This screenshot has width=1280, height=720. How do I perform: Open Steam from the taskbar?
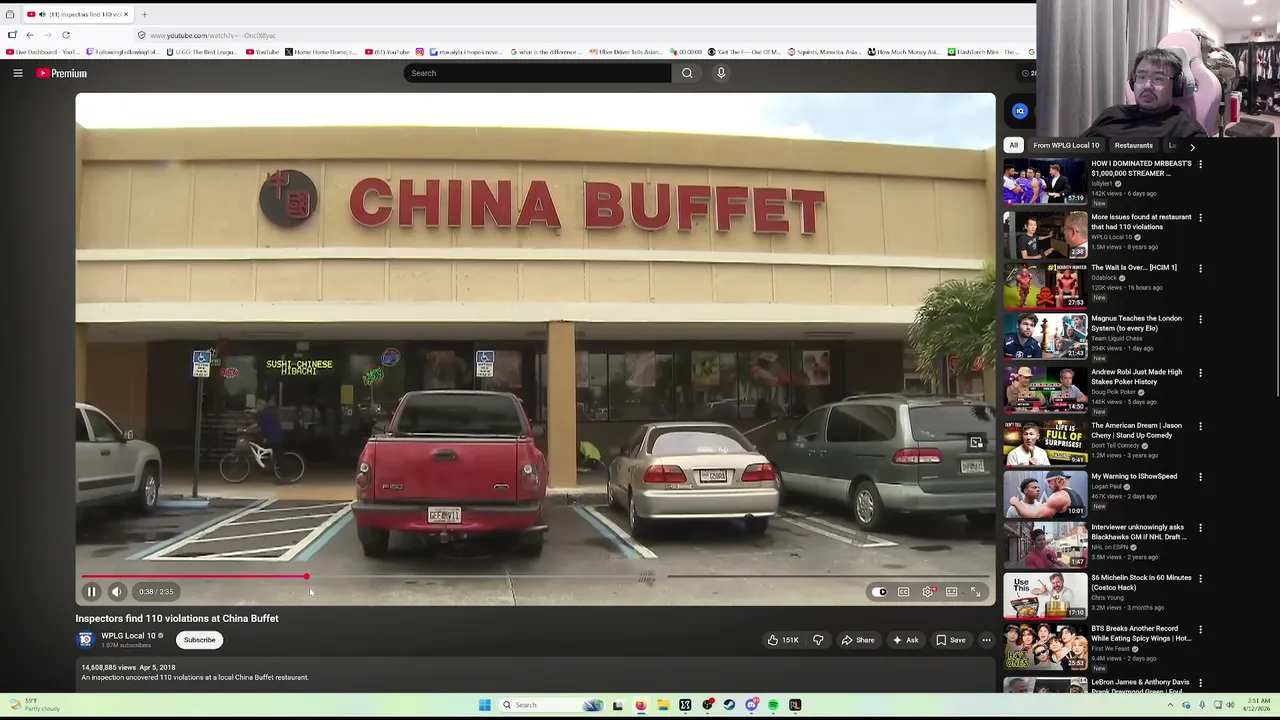click(x=729, y=705)
